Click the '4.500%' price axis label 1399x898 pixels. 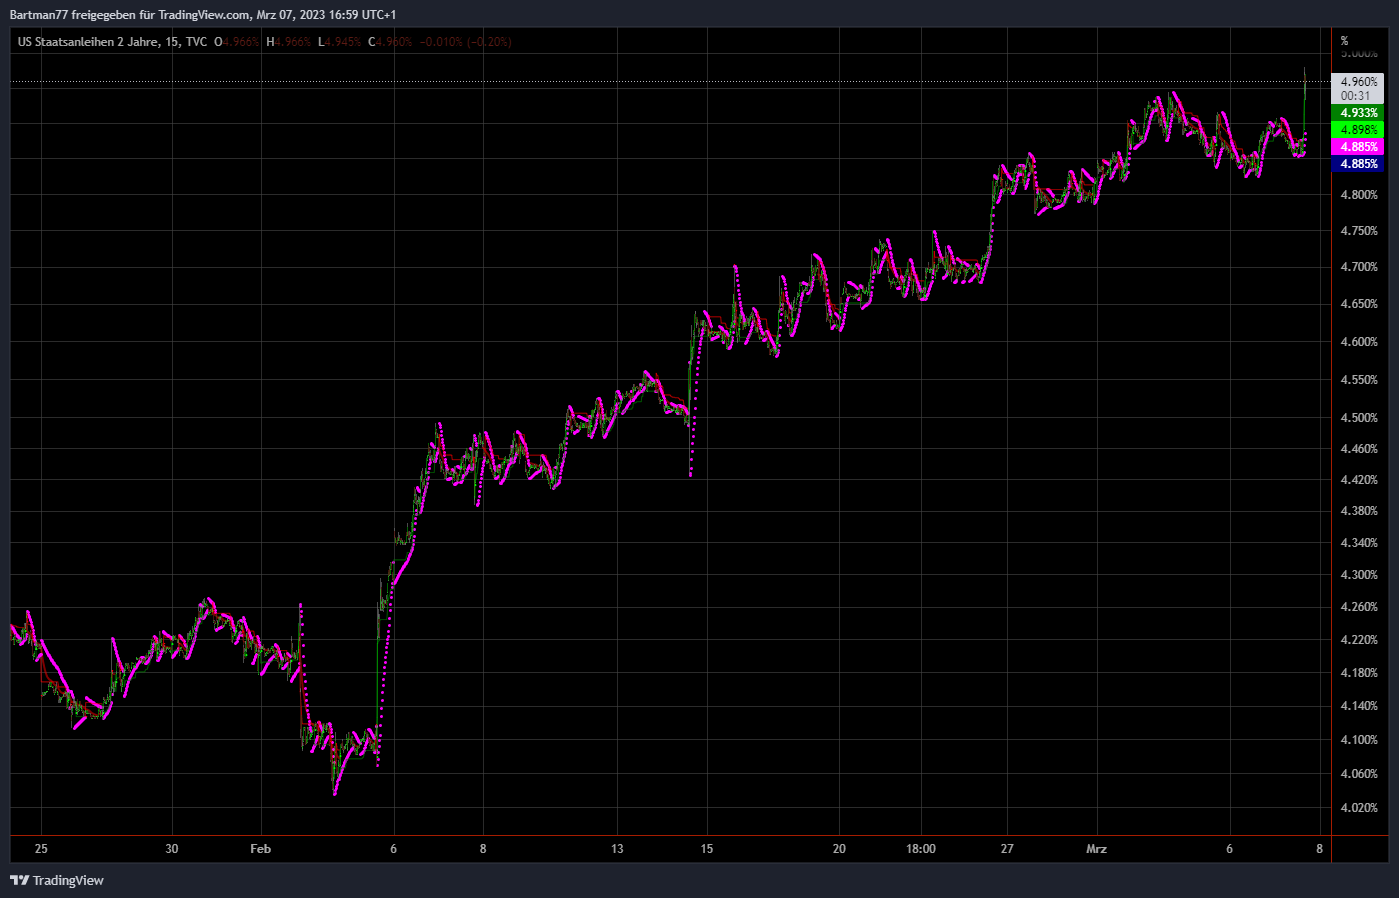click(1359, 418)
